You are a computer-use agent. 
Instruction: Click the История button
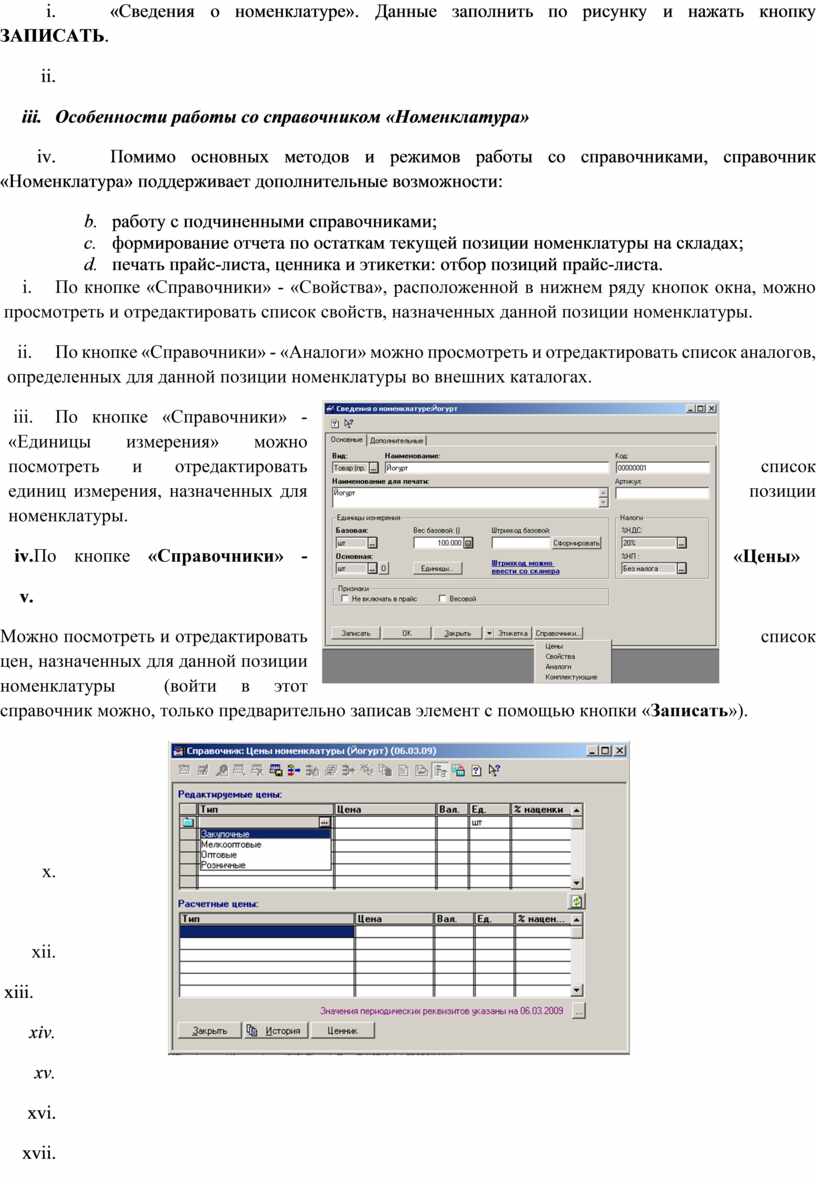point(276,1031)
